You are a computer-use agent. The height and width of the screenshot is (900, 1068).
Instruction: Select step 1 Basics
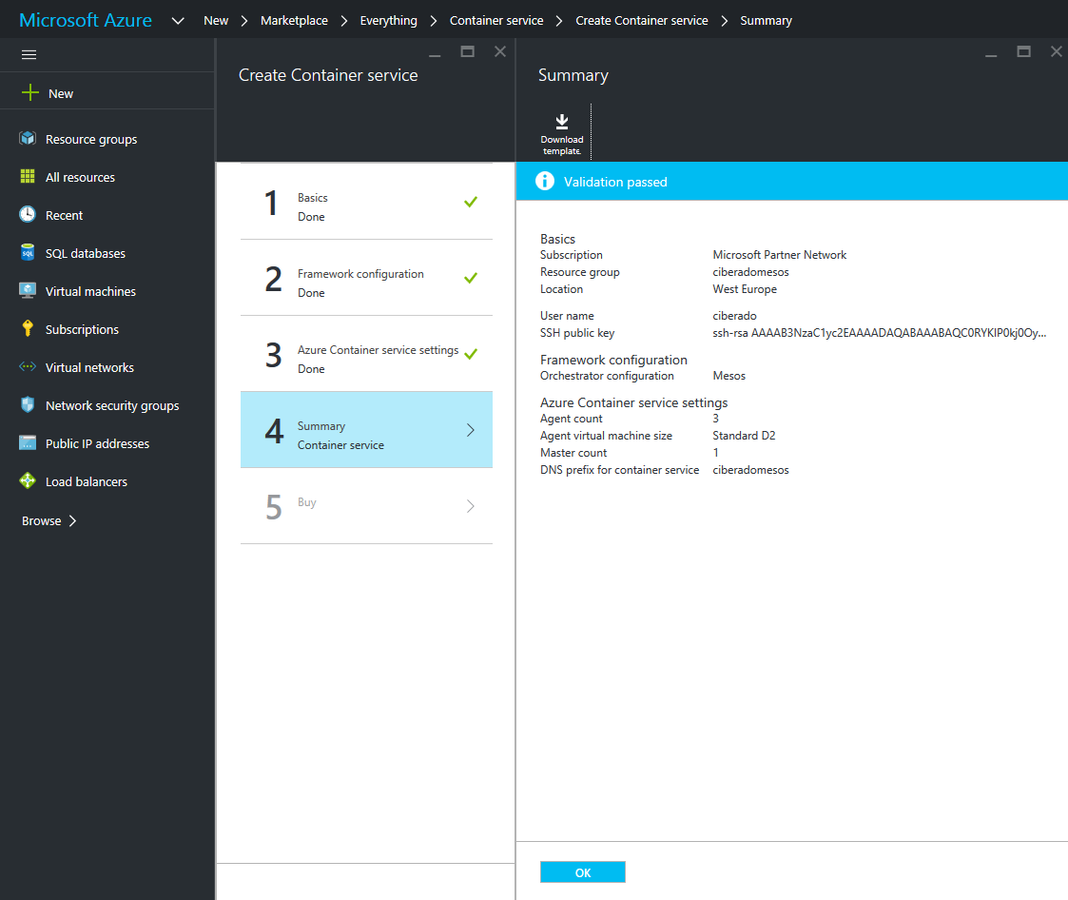coord(366,202)
